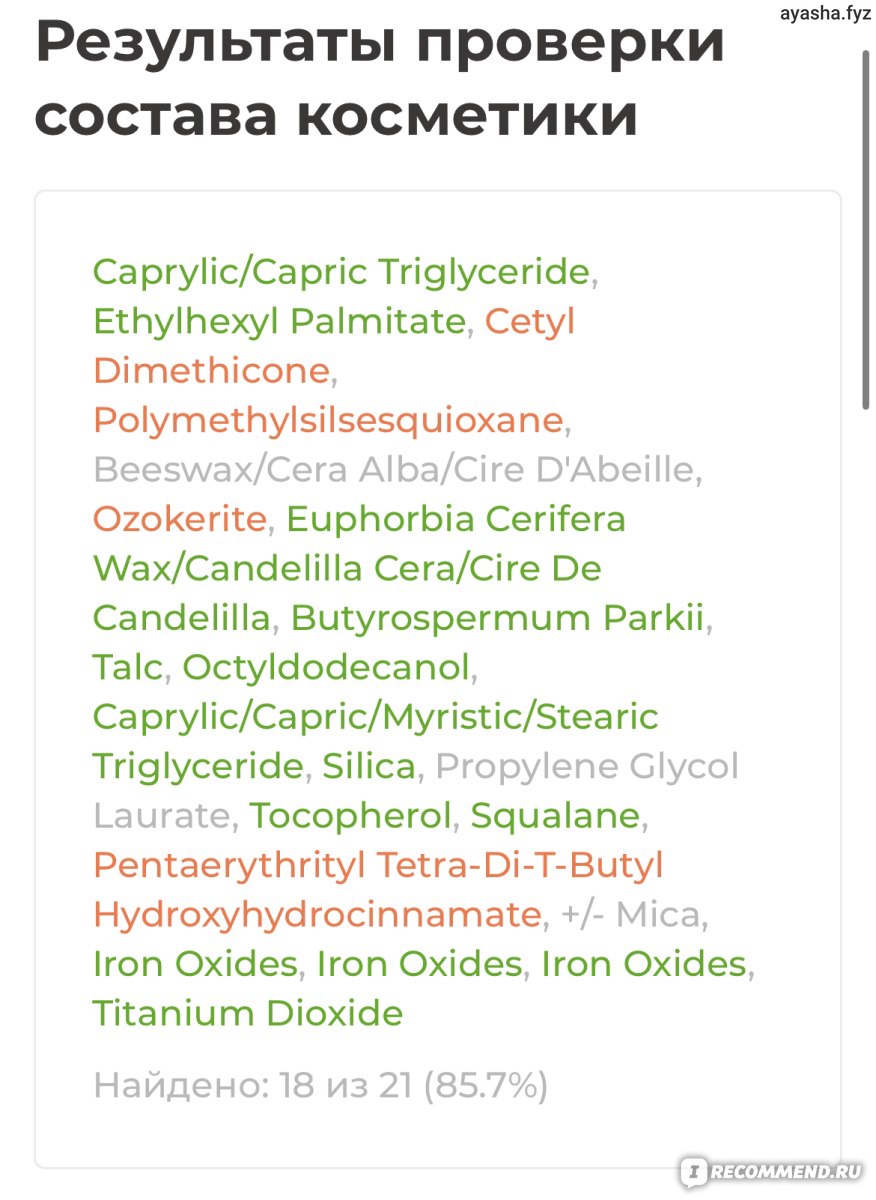Open the Butyrospermum Parkii ingredient
Image resolution: width=876 pixels, height=1200 pixels.
498,618
